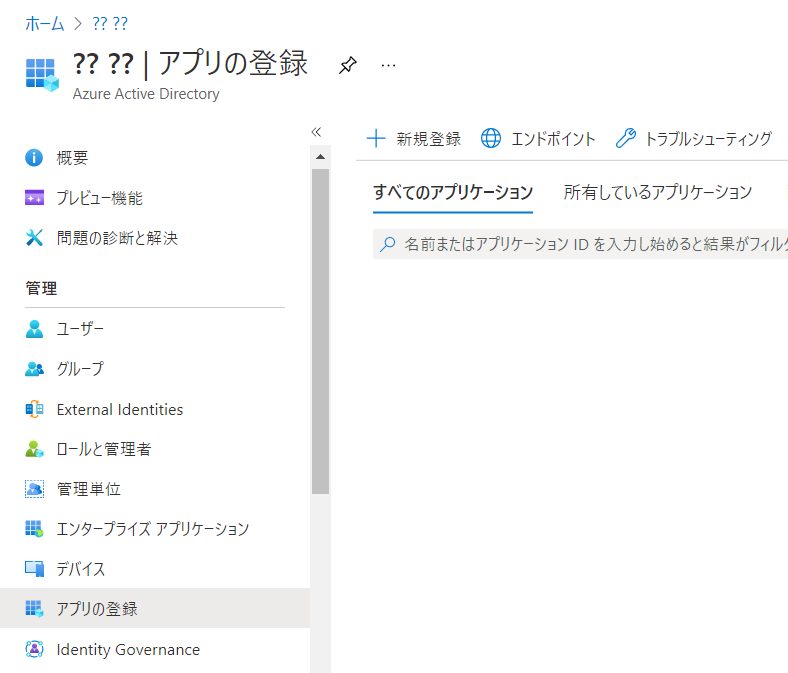The width and height of the screenshot is (788, 673).
Task: Click the wrench icon for トラブルシューティング
Action: click(x=626, y=138)
